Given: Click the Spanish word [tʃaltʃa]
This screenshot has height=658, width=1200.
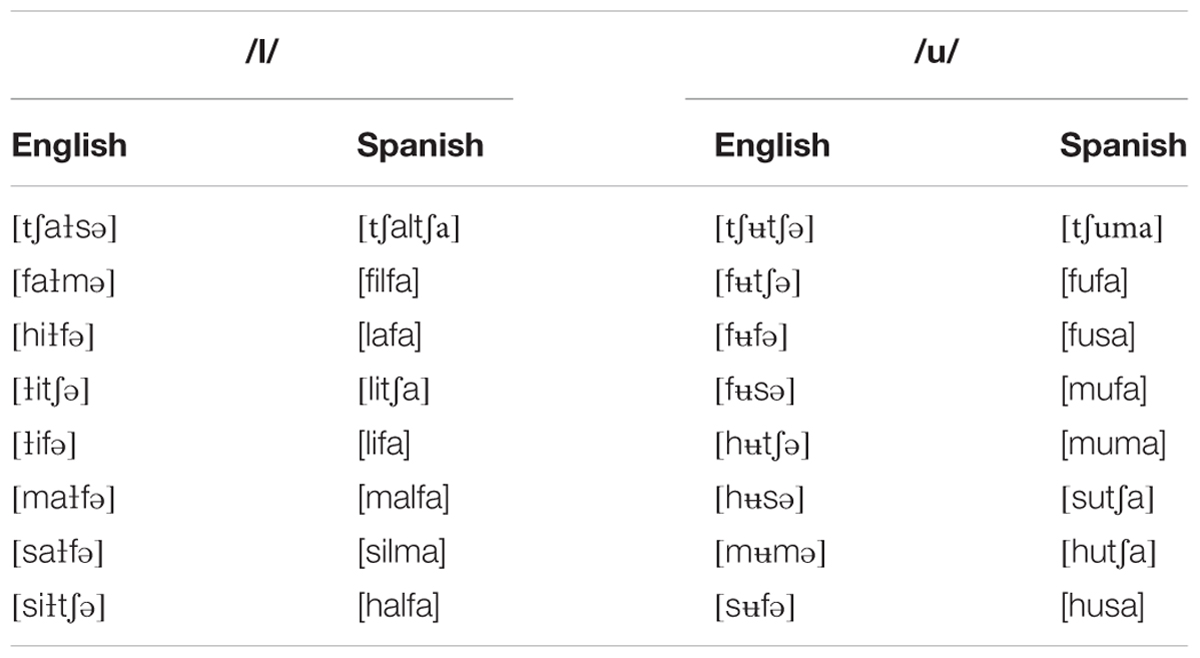Looking at the screenshot, I should [408, 229].
